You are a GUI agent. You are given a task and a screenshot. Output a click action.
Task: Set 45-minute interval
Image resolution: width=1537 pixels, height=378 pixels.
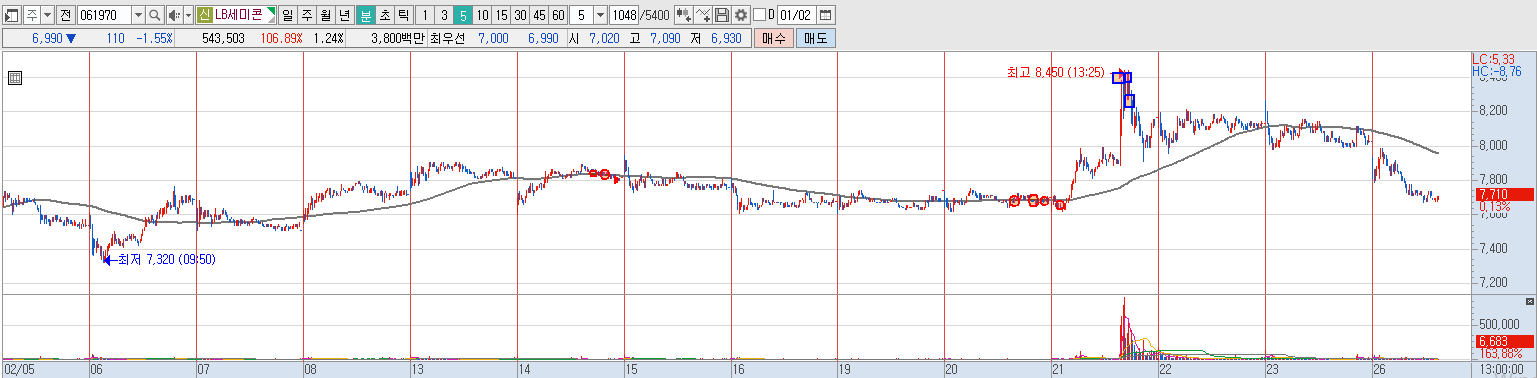pyautogui.click(x=539, y=15)
